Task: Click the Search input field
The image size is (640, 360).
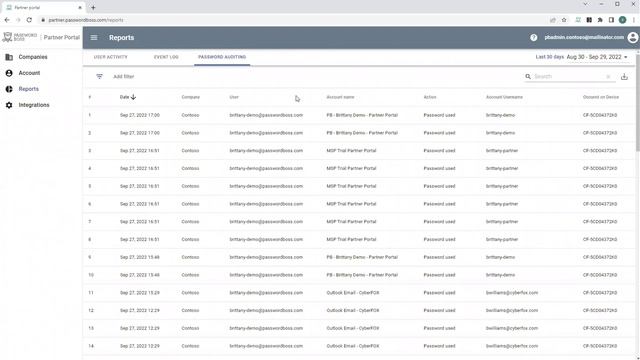Action: pyautogui.click(x=569, y=76)
